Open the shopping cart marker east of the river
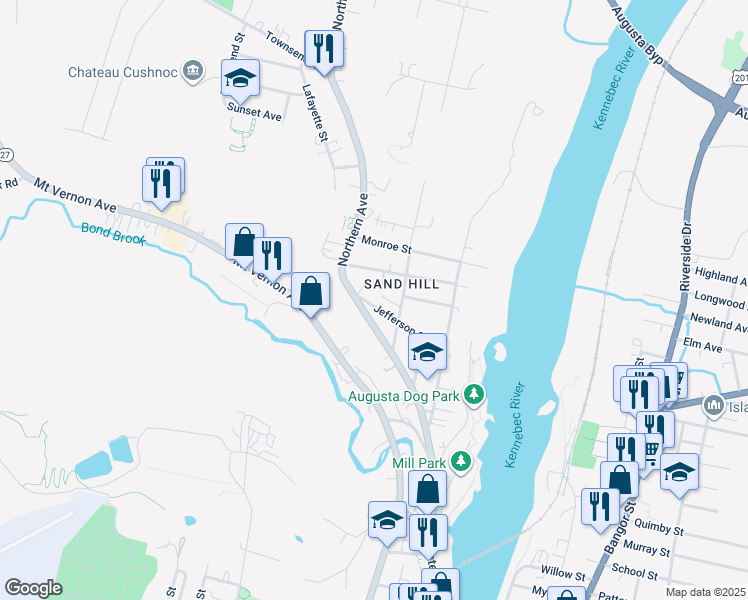 [652, 452]
